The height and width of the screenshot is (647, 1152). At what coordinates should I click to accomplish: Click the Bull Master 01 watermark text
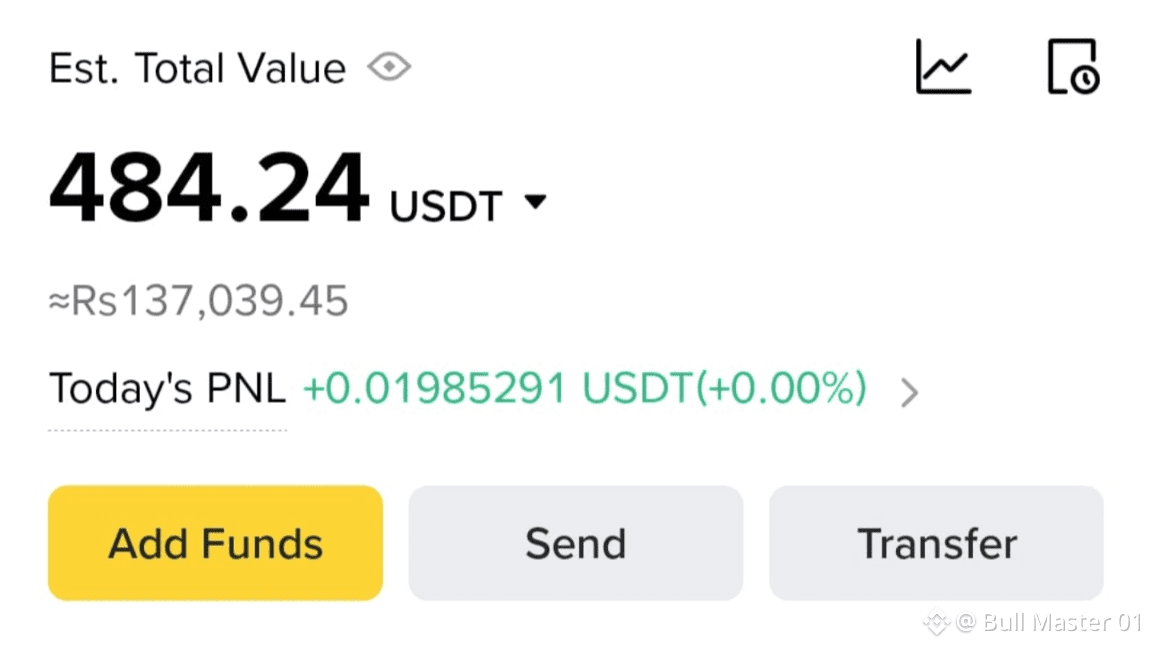[x=1062, y=622]
